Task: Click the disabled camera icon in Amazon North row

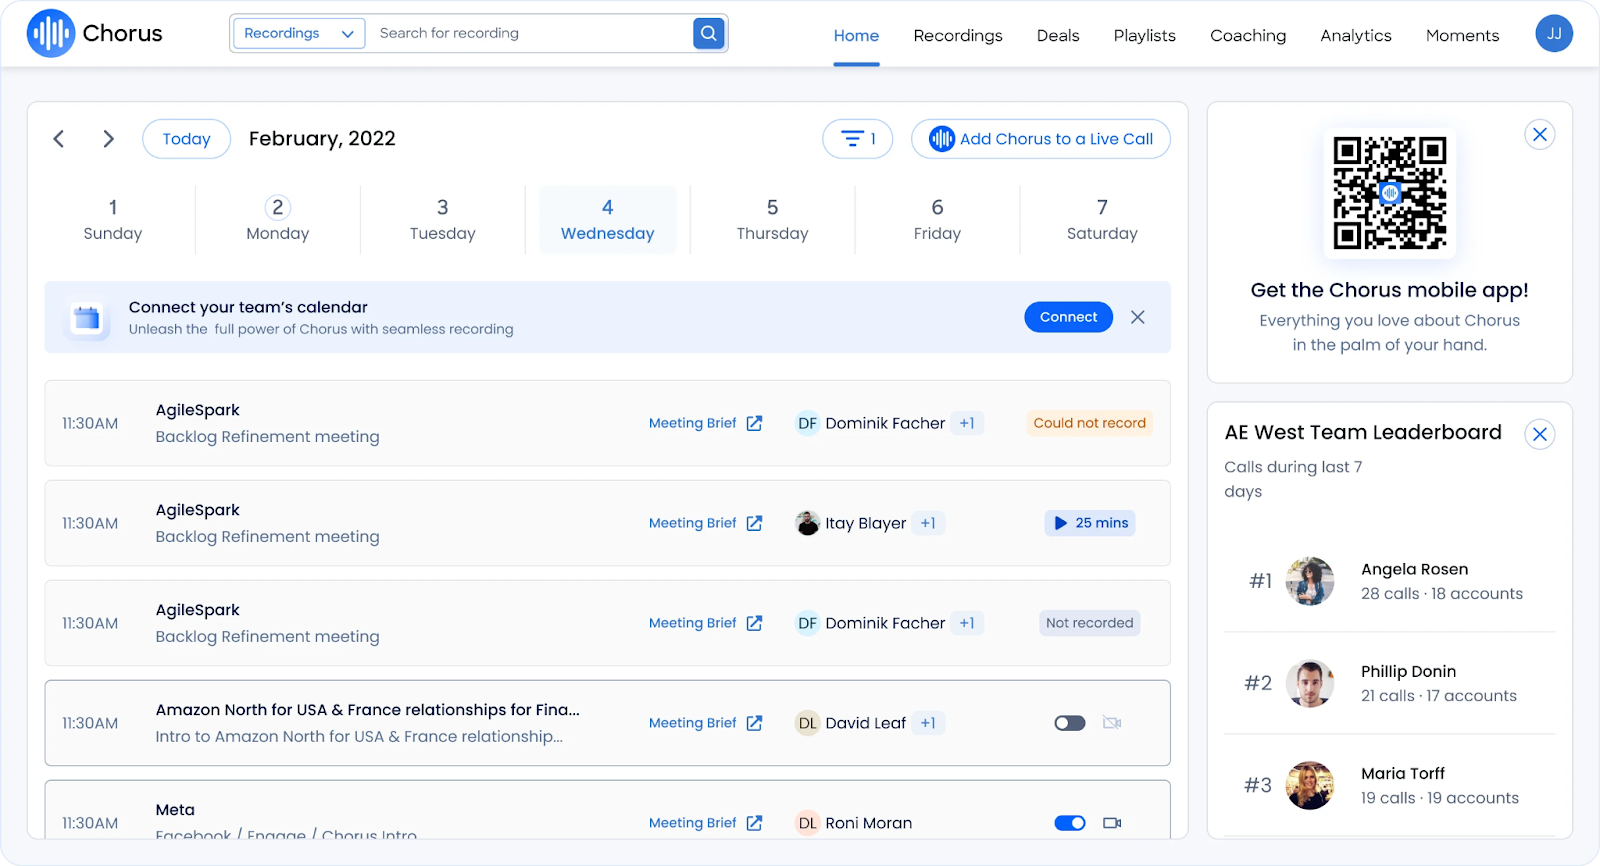Action: pyautogui.click(x=1112, y=723)
